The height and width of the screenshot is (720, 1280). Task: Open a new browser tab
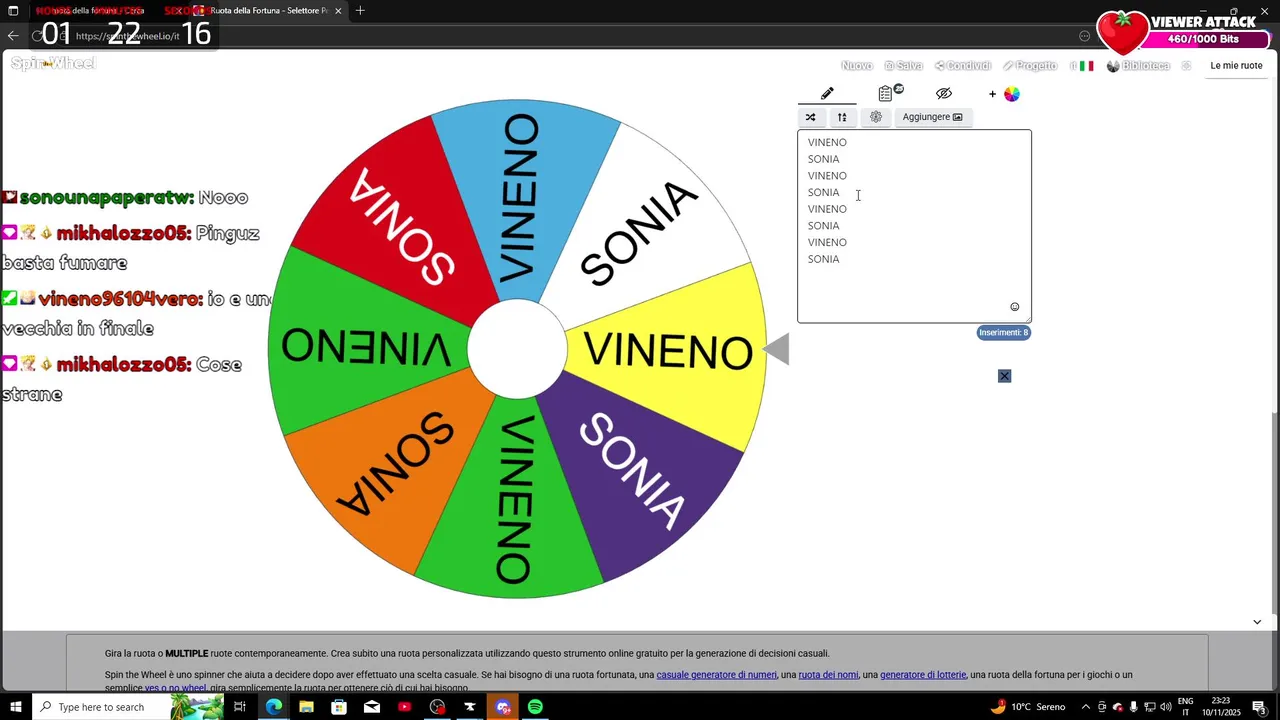[360, 11]
